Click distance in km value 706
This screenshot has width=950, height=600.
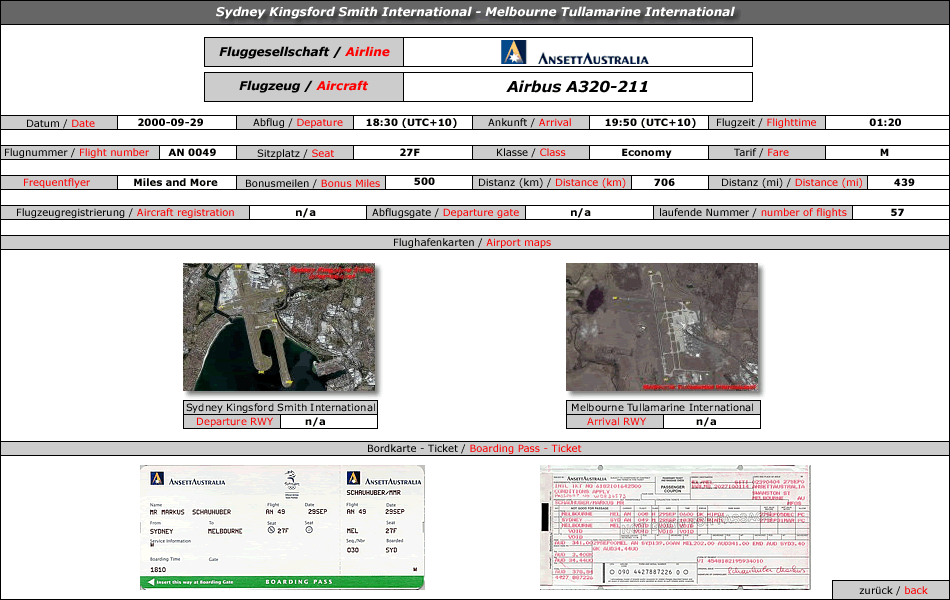click(664, 182)
